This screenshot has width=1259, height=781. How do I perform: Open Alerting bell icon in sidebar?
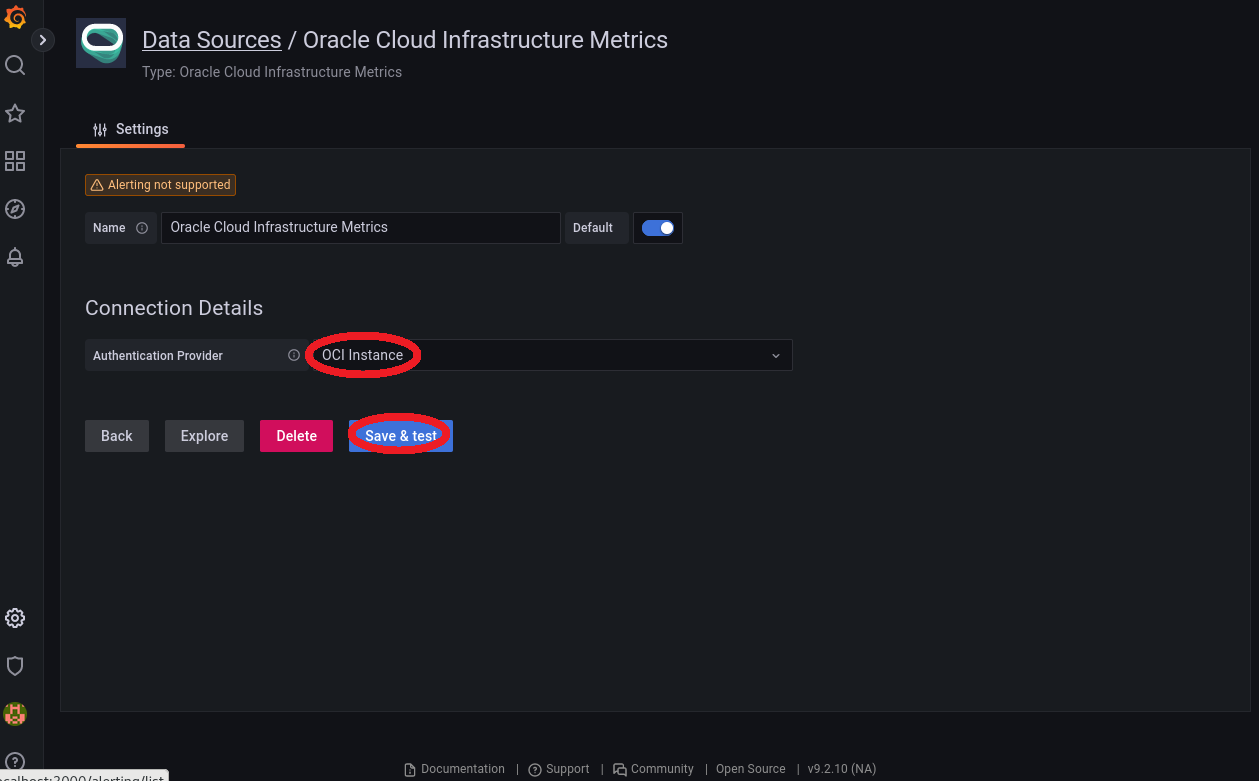click(15, 257)
